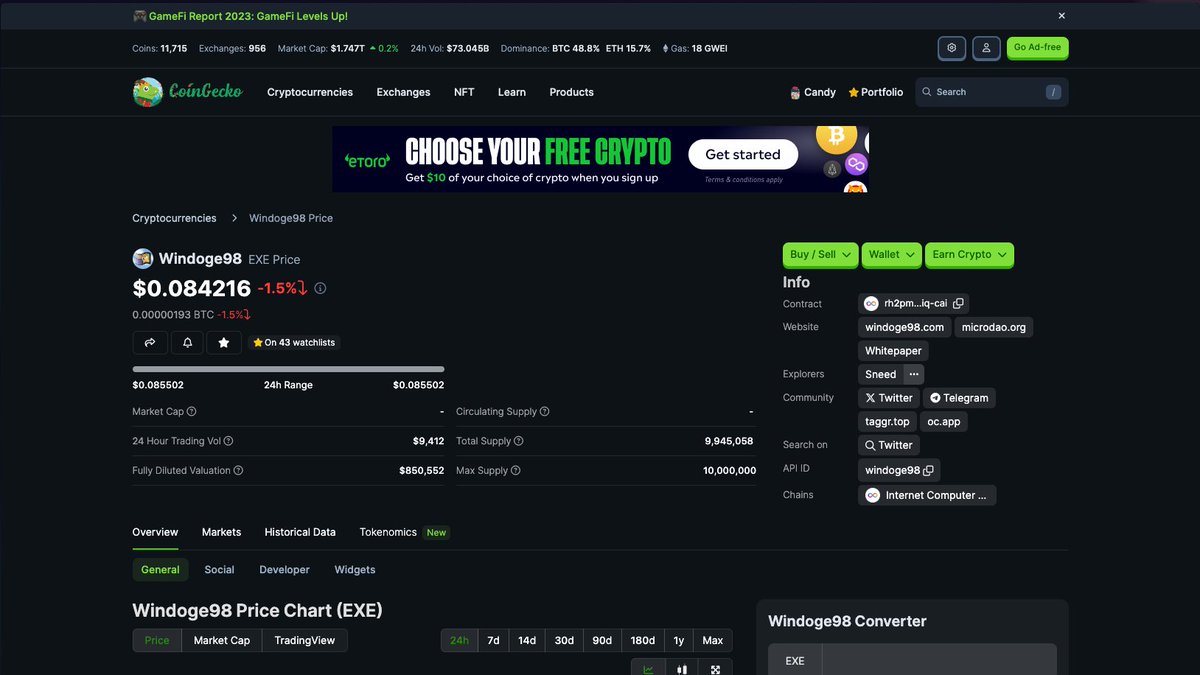
Task: Open Exchanges nav menu
Action: point(403,92)
